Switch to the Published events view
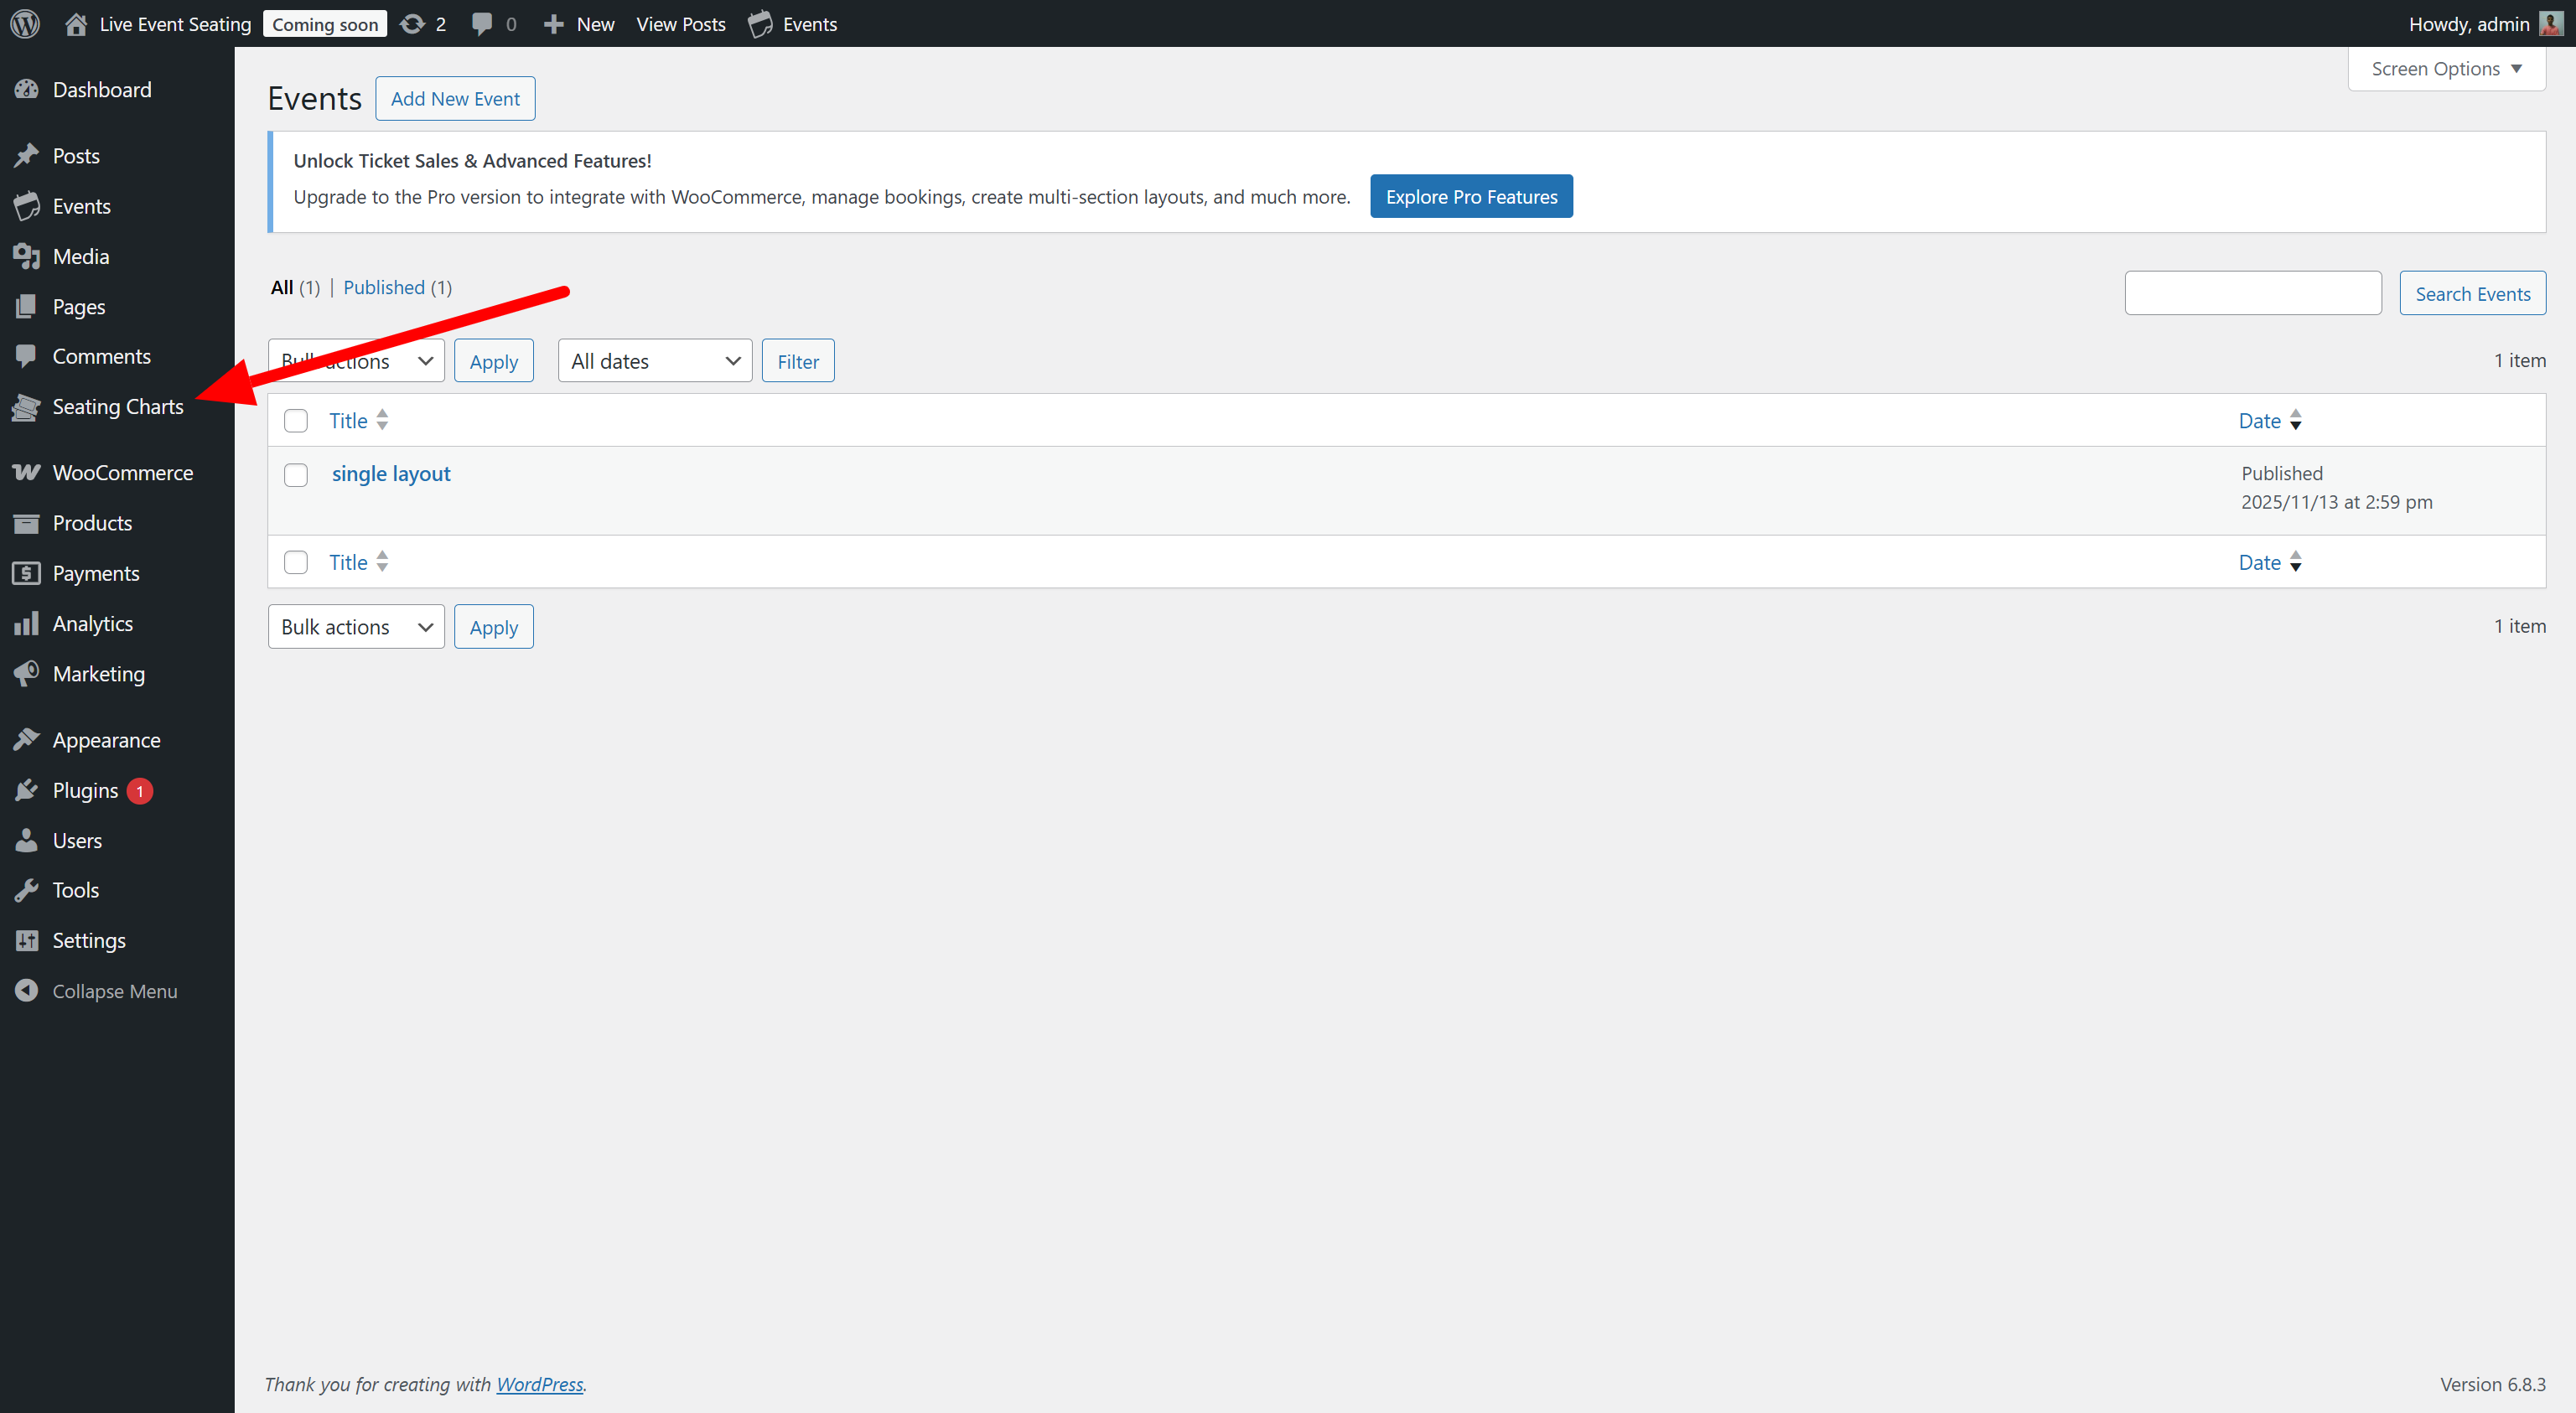2576x1413 pixels. 384,287
